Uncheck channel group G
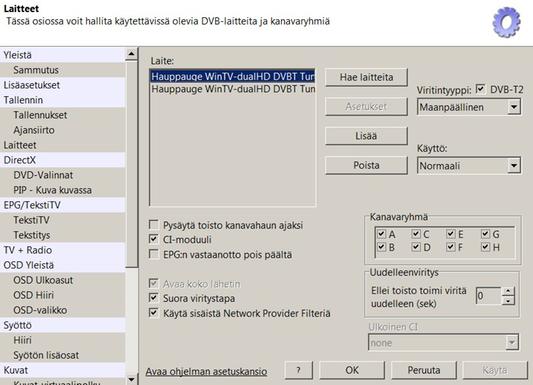This screenshot has height=385, width=533. (485, 234)
